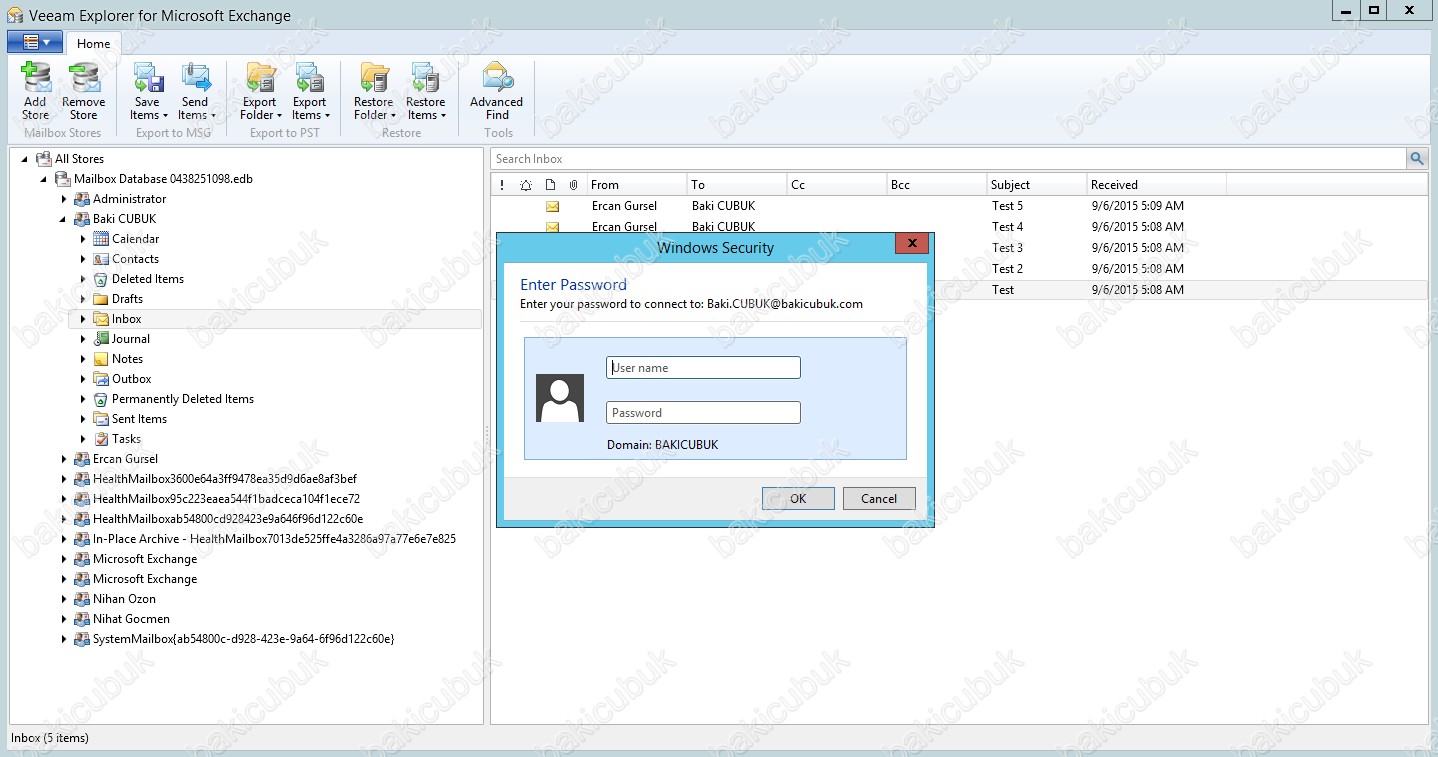Viewport: 1438px width, 757px height.
Task: Open Send Items ribbon button
Action: [195, 91]
